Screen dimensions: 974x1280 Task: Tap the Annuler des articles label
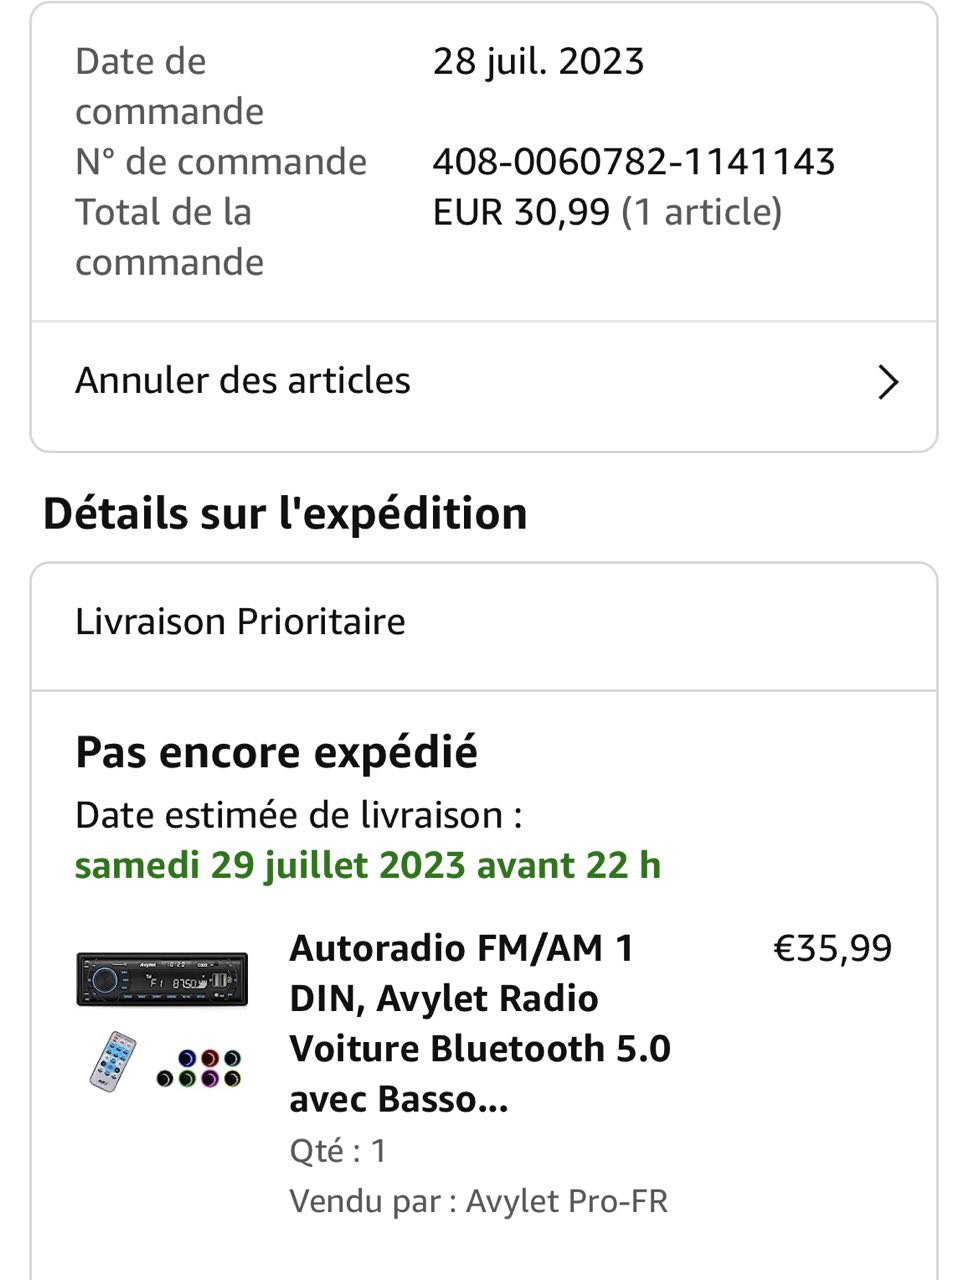tap(243, 381)
